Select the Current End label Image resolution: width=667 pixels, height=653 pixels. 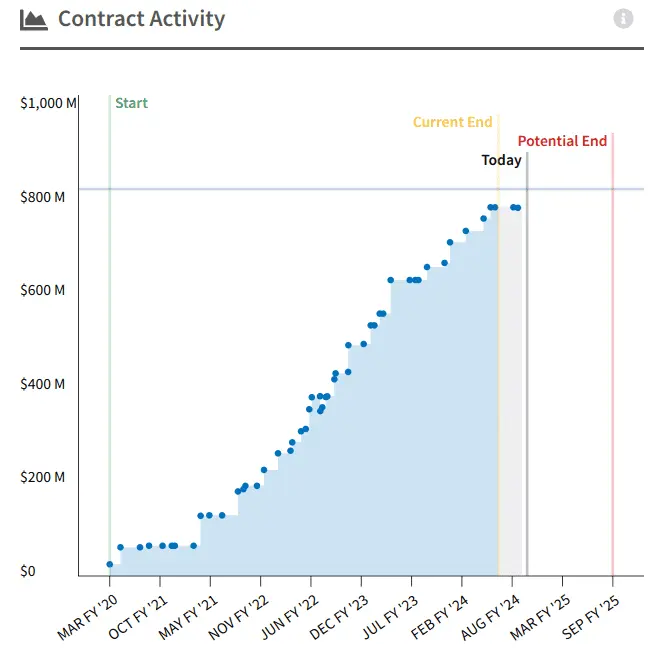click(x=453, y=122)
